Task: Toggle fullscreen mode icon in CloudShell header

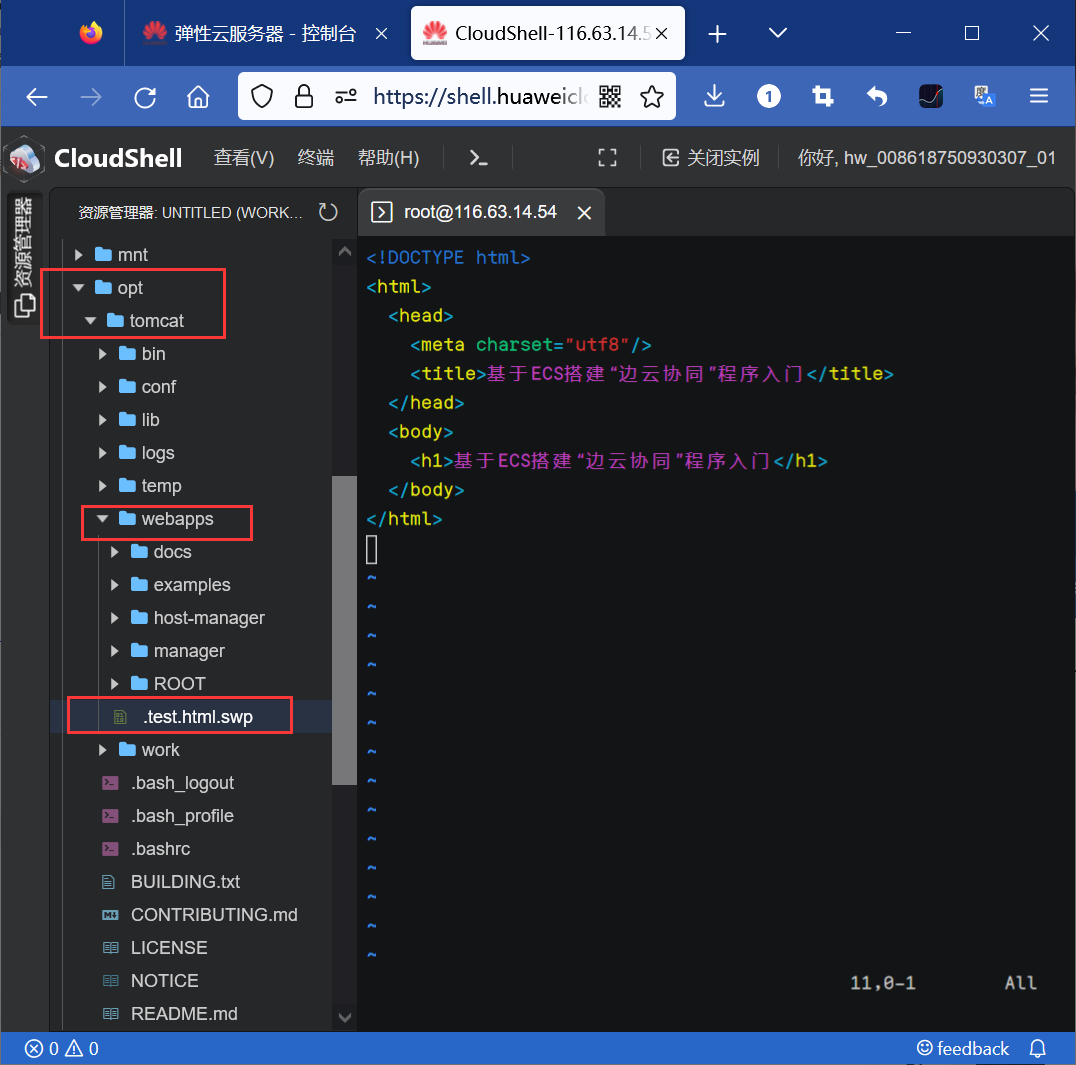Action: [x=607, y=157]
